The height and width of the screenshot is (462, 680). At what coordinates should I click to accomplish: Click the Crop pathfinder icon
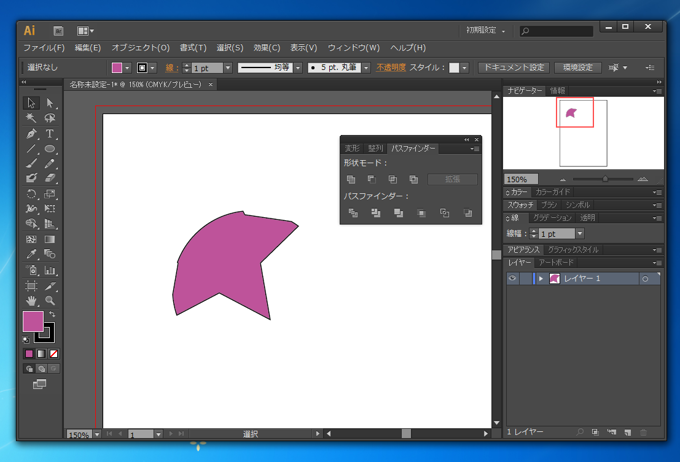(422, 213)
